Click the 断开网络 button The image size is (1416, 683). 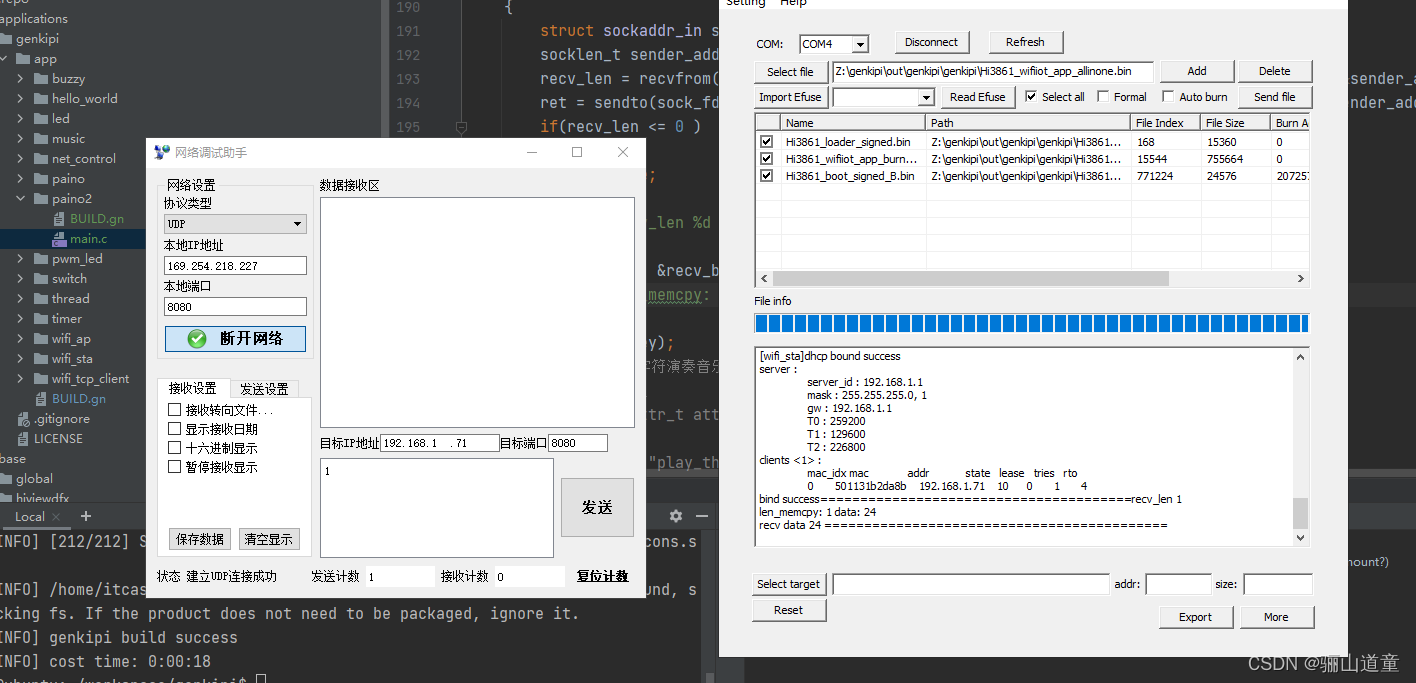(236, 339)
